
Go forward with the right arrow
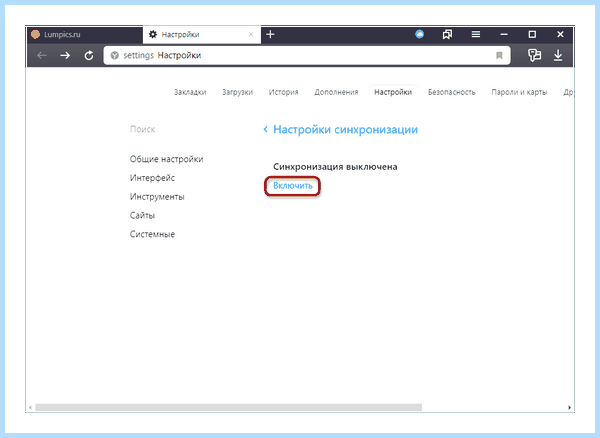tap(65, 55)
